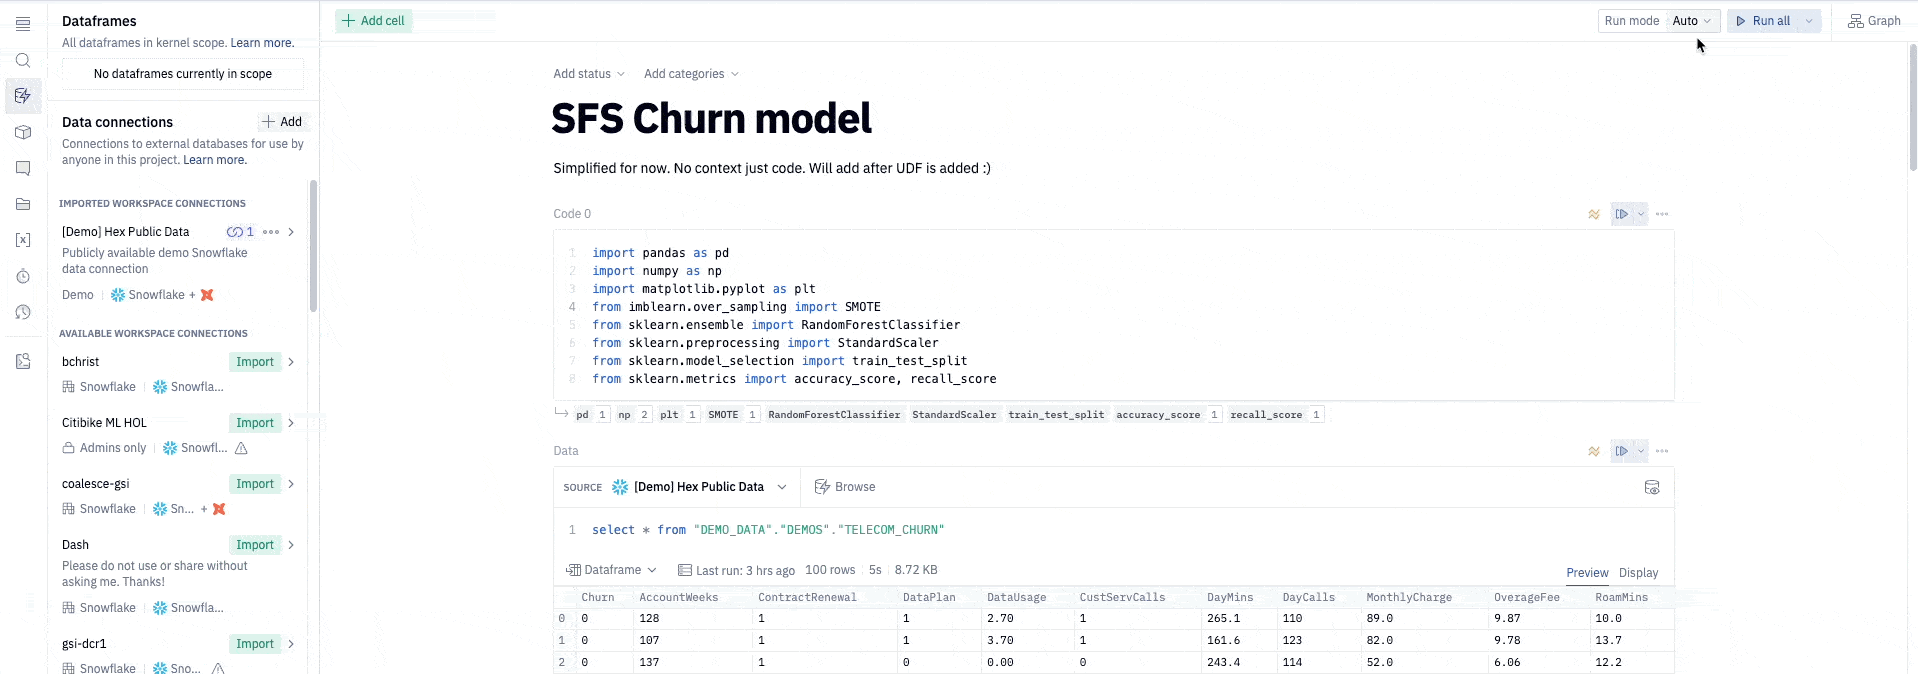Expand the bchrist connection details chevron
Image resolution: width=1918 pixels, height=674 pixels.
click(291, 362)
